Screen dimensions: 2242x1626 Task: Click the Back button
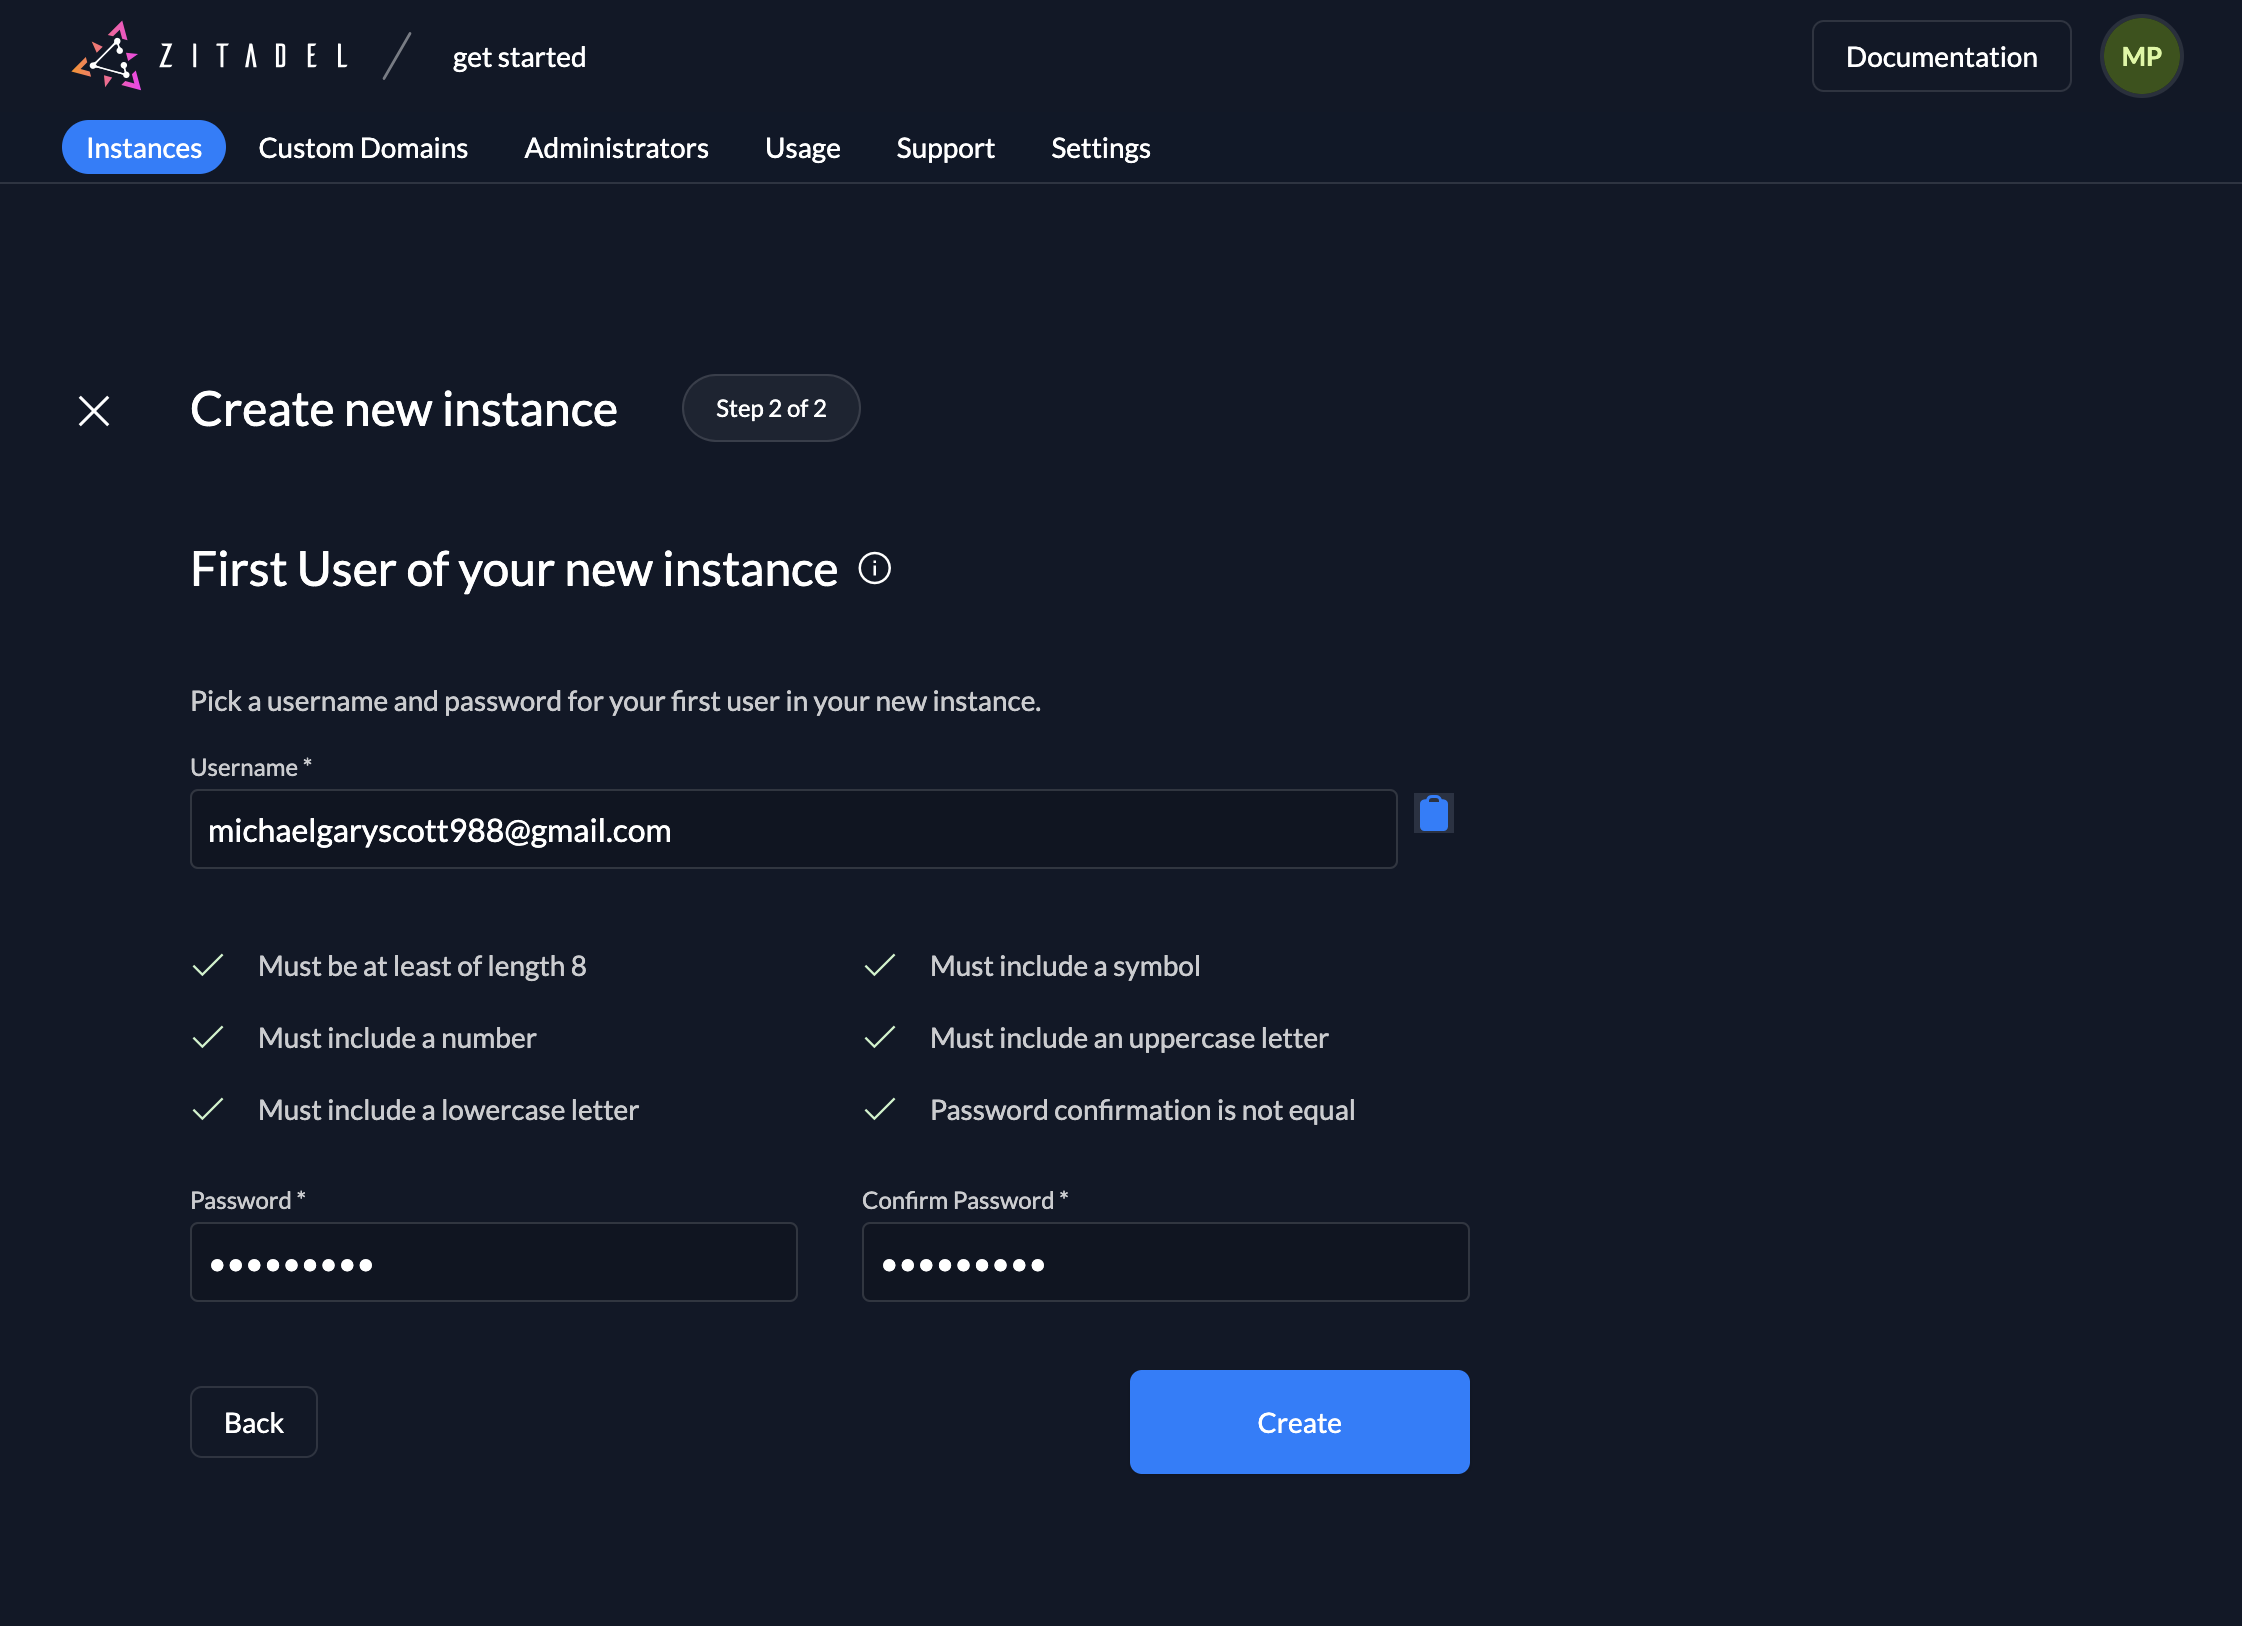(x=254, y=1422)
